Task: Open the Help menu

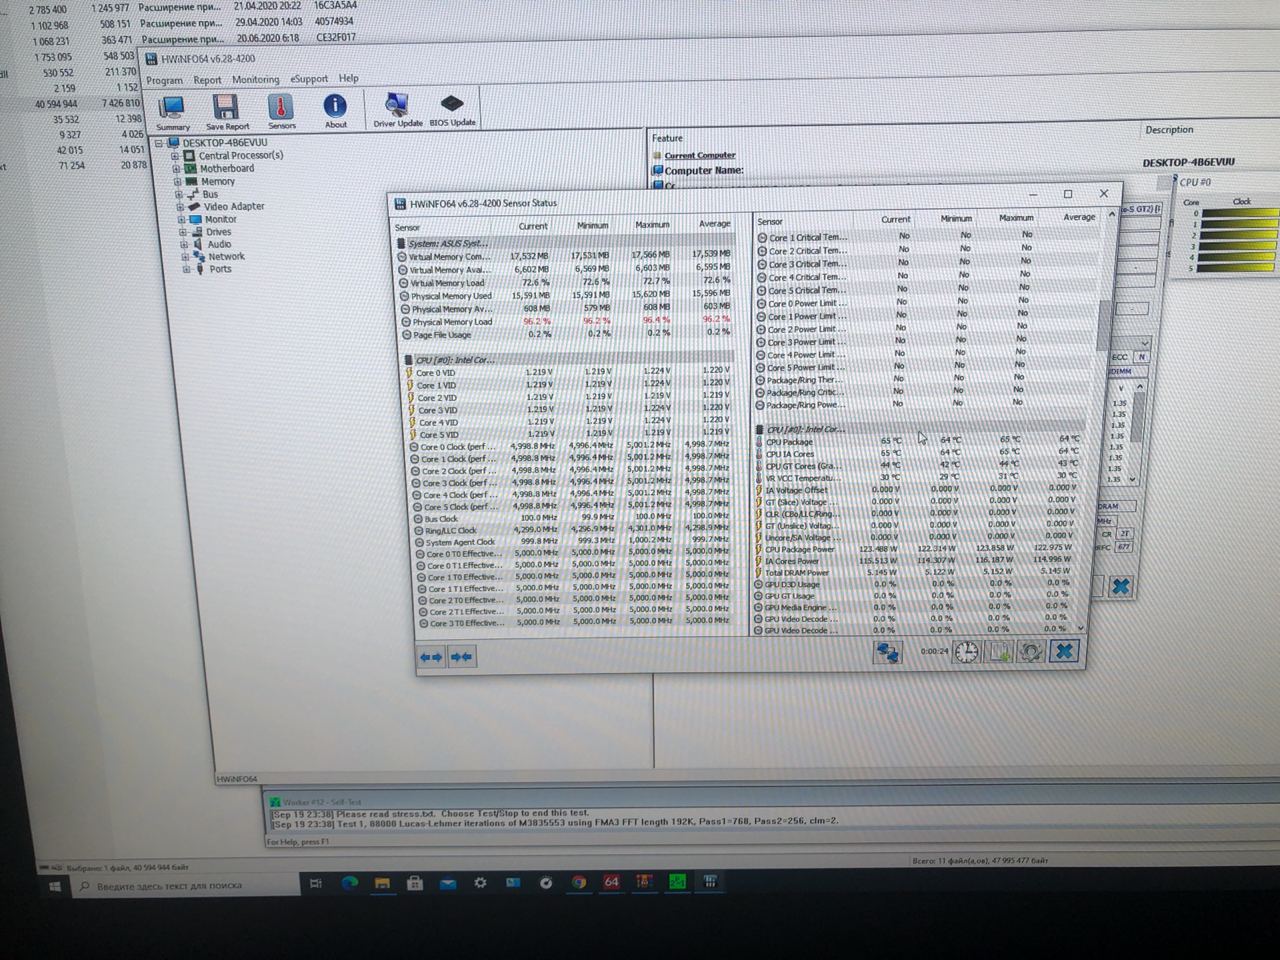Action: pyautogui.click(x=349, y=78)
